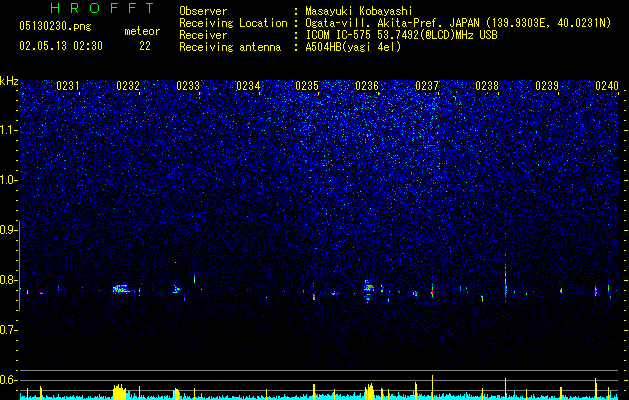Click the "Receiving antenna" label

click(230, 47)
